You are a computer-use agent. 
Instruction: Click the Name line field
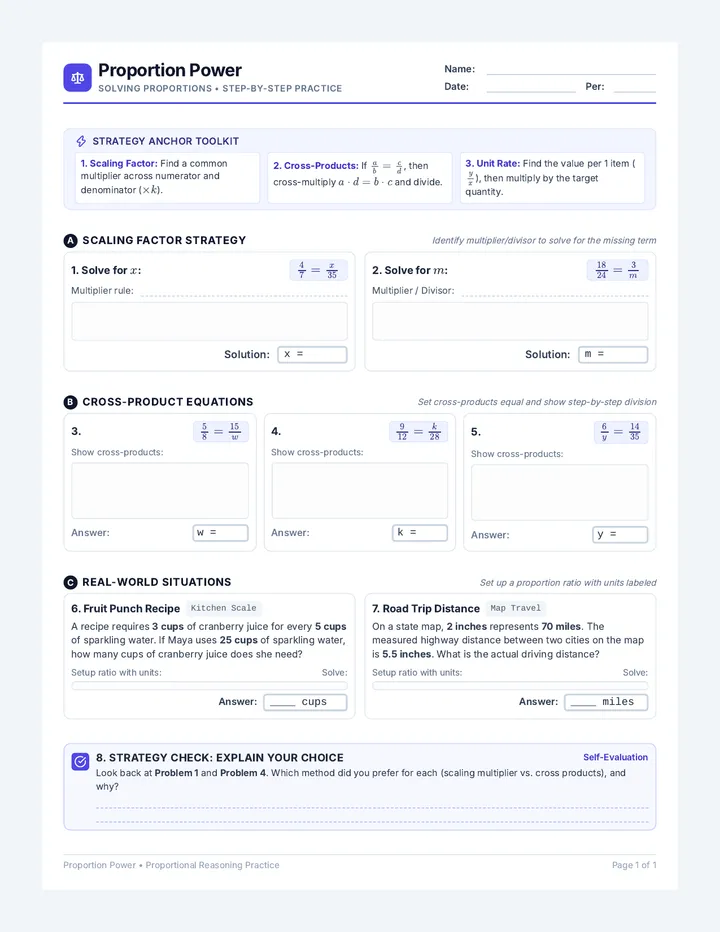[571, 70]
